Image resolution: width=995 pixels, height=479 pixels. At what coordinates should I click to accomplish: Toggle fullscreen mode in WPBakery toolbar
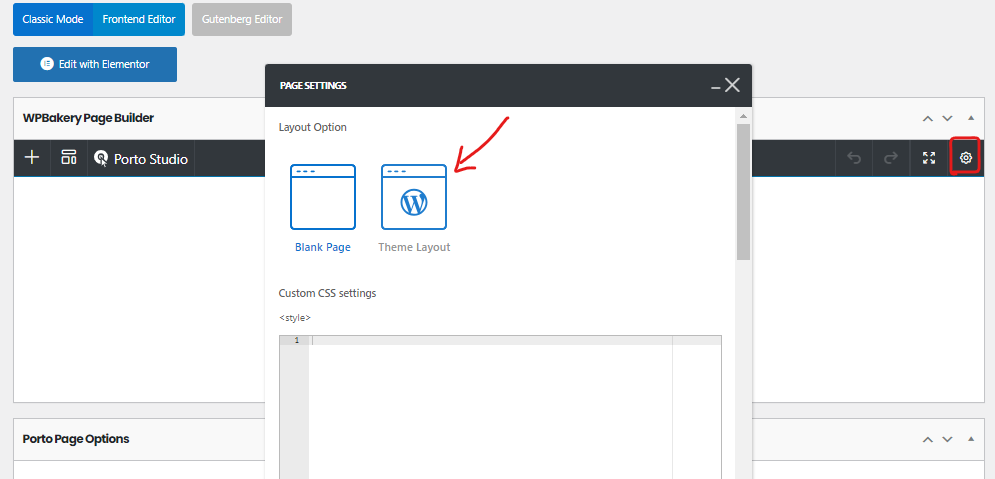click(x=929, y=158)
